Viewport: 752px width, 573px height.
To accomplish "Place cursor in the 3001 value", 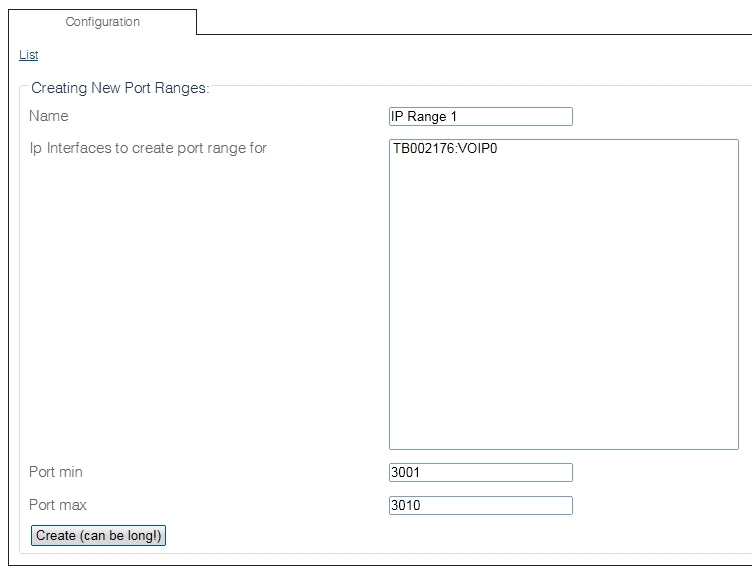I will [407, 473].
